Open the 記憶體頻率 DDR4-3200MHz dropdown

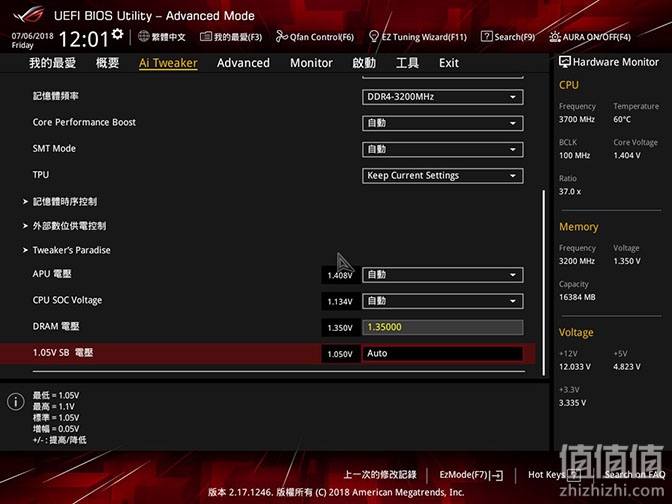click(442, 97)
